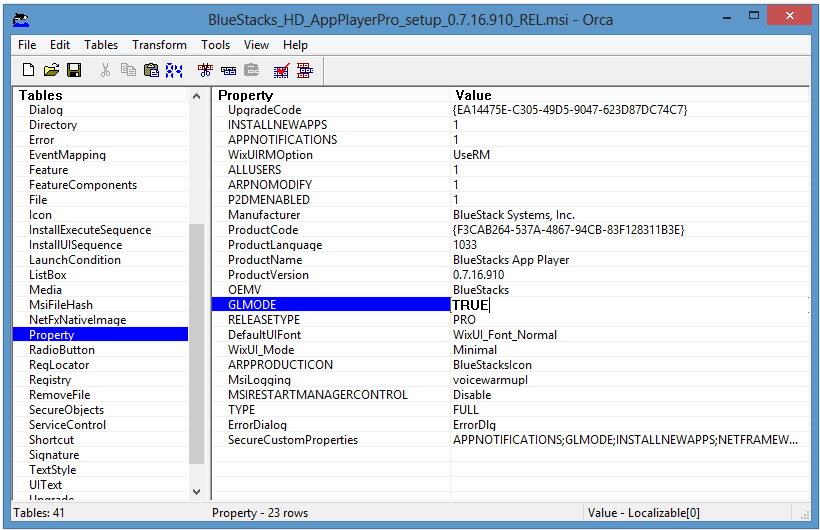Select the ServiceControl table
The image size is (820, 530).
tap(67, 425)
